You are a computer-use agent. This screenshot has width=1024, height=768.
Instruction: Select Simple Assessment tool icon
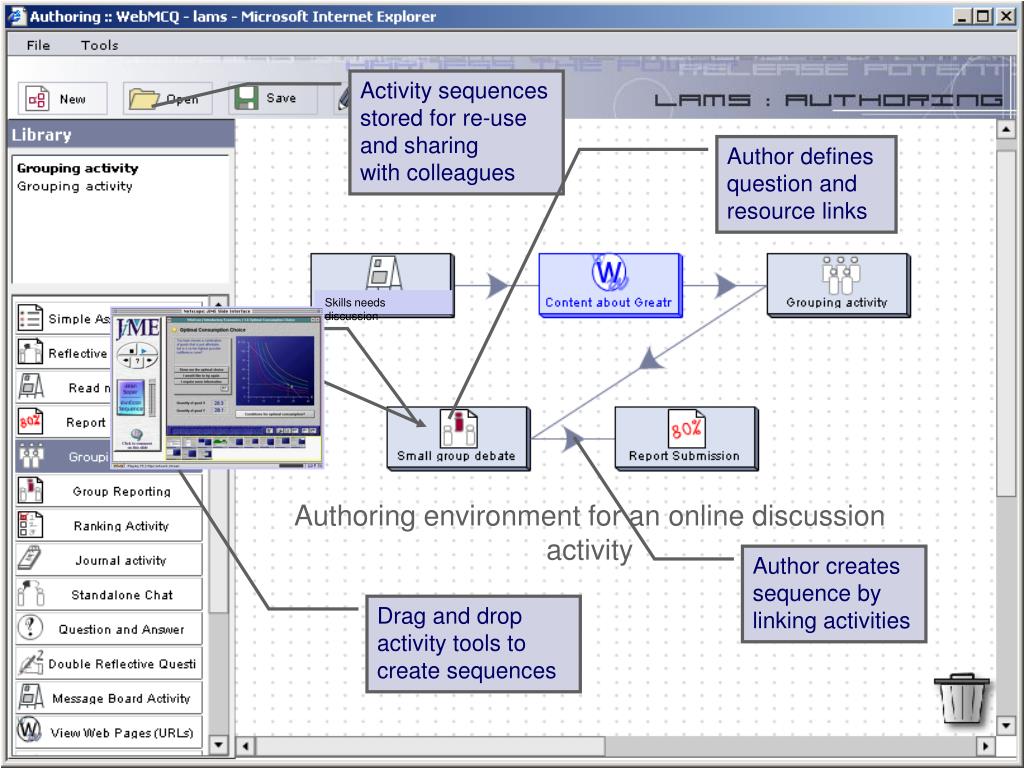pos(30,318)
